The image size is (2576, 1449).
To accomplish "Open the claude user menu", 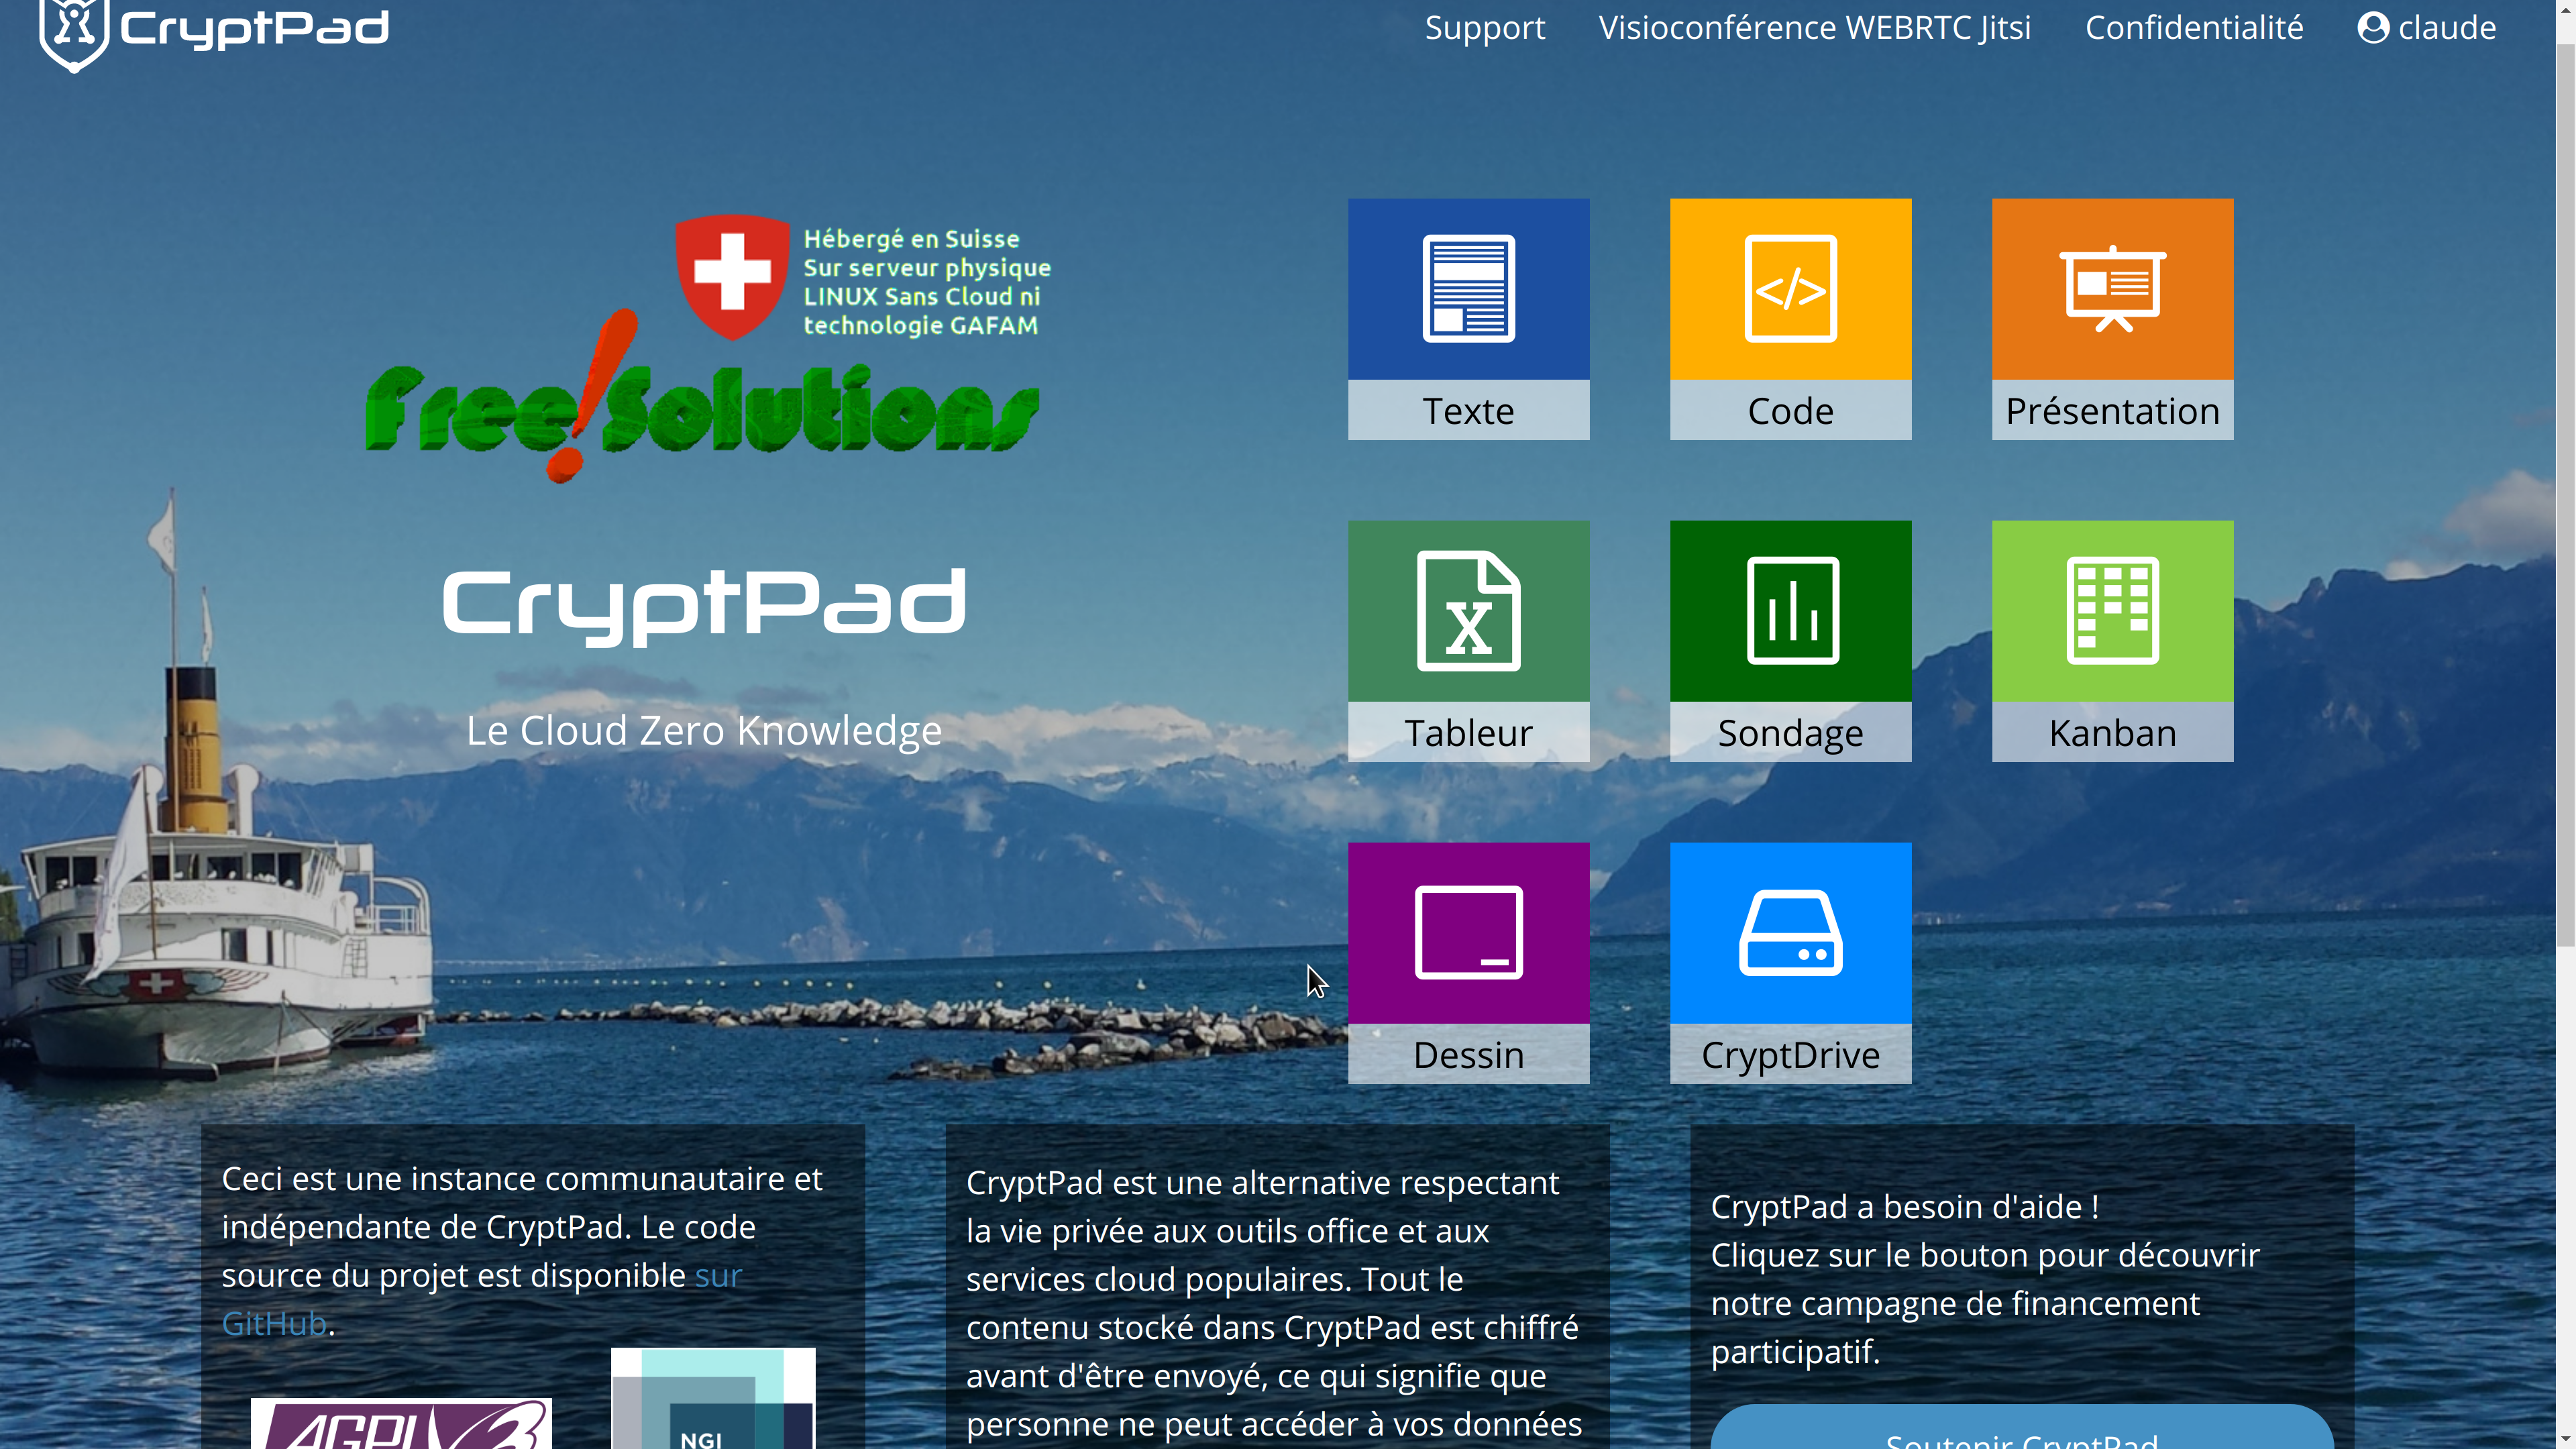I will [2427, 28].
